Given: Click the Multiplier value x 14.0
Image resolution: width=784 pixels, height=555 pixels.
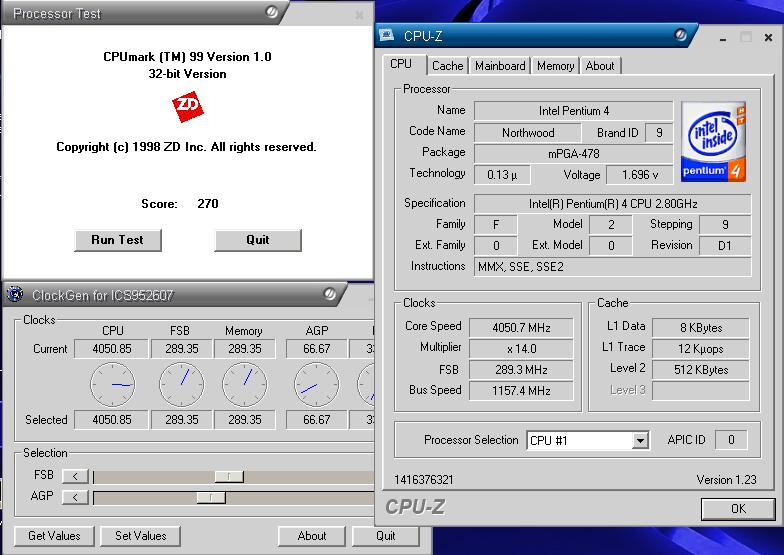Looking at the screenshot, I should coord(521,348).
